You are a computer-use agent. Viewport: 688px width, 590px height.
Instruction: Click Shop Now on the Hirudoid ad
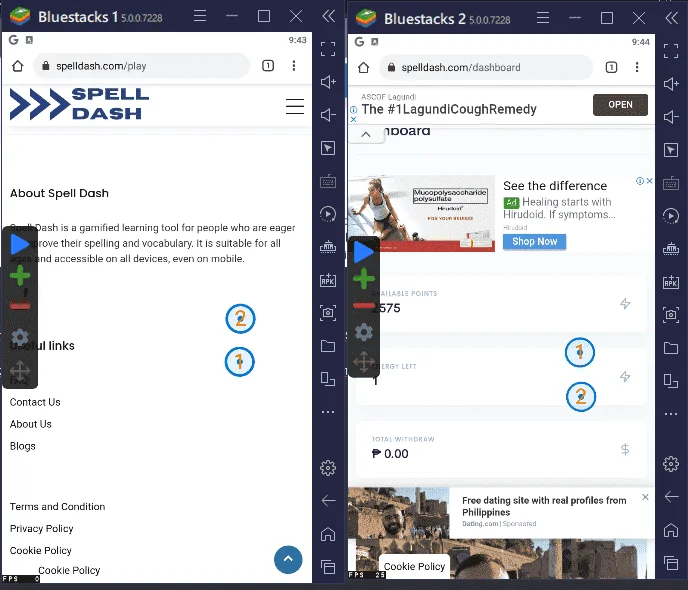coord(534,242)
